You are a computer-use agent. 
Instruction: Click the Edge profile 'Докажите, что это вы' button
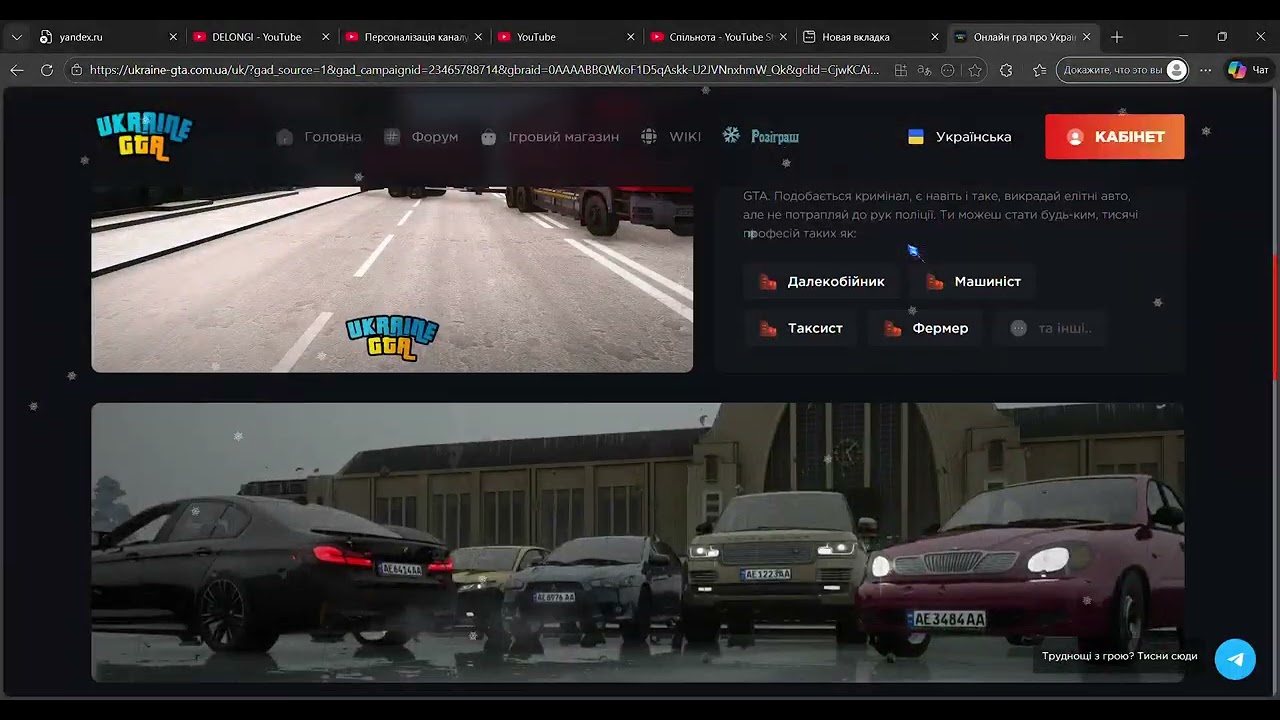coord(1122,70)
